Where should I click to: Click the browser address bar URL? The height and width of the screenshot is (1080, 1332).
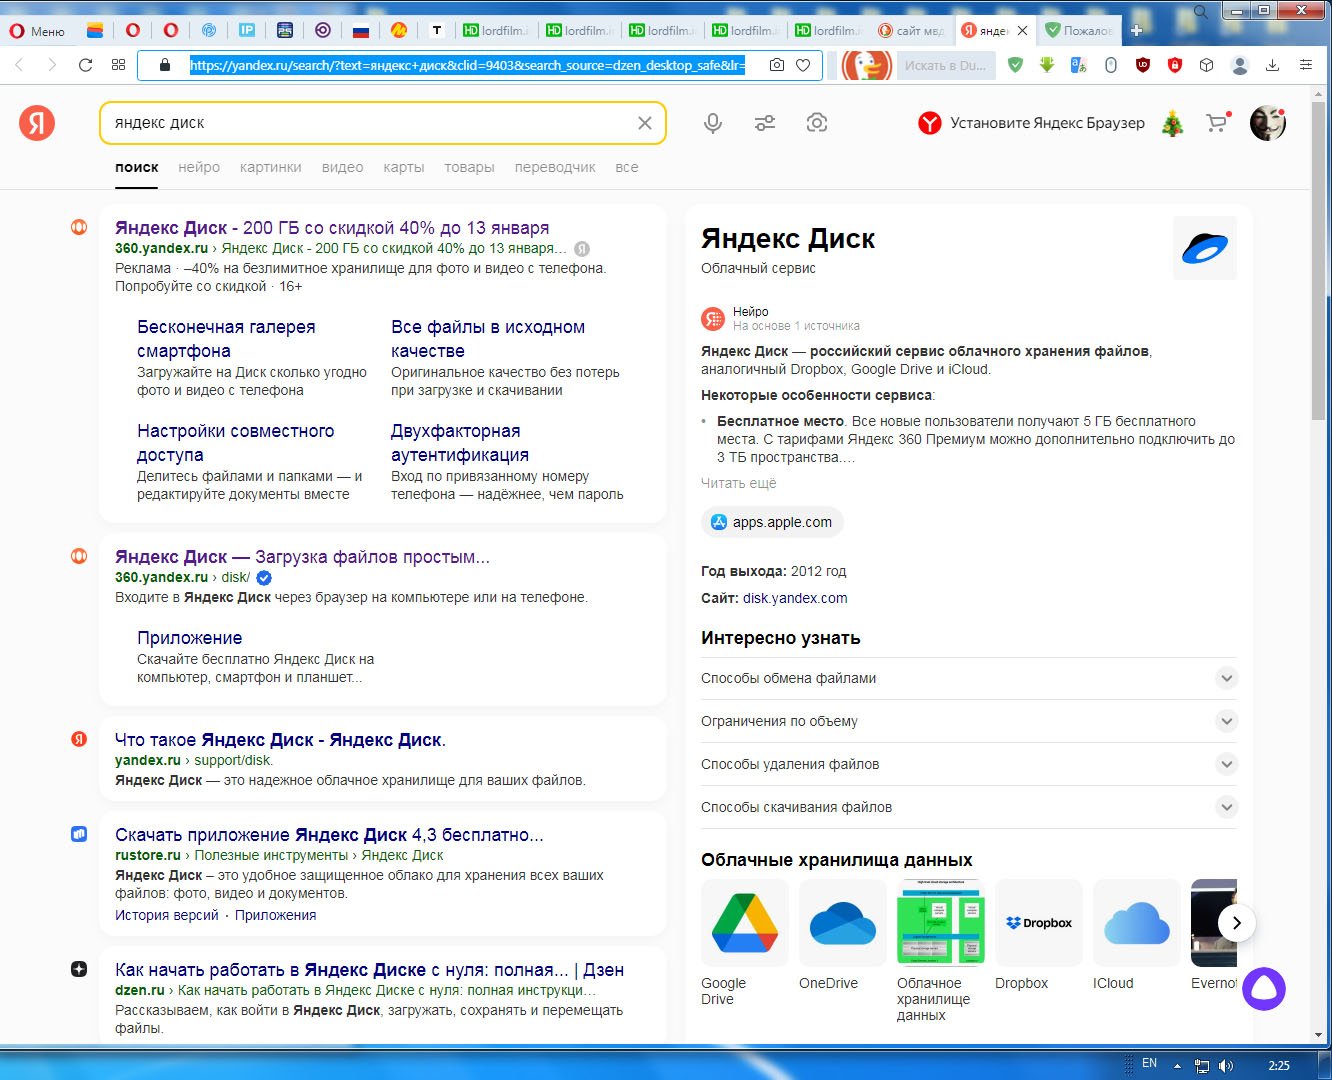coord(467,65)
